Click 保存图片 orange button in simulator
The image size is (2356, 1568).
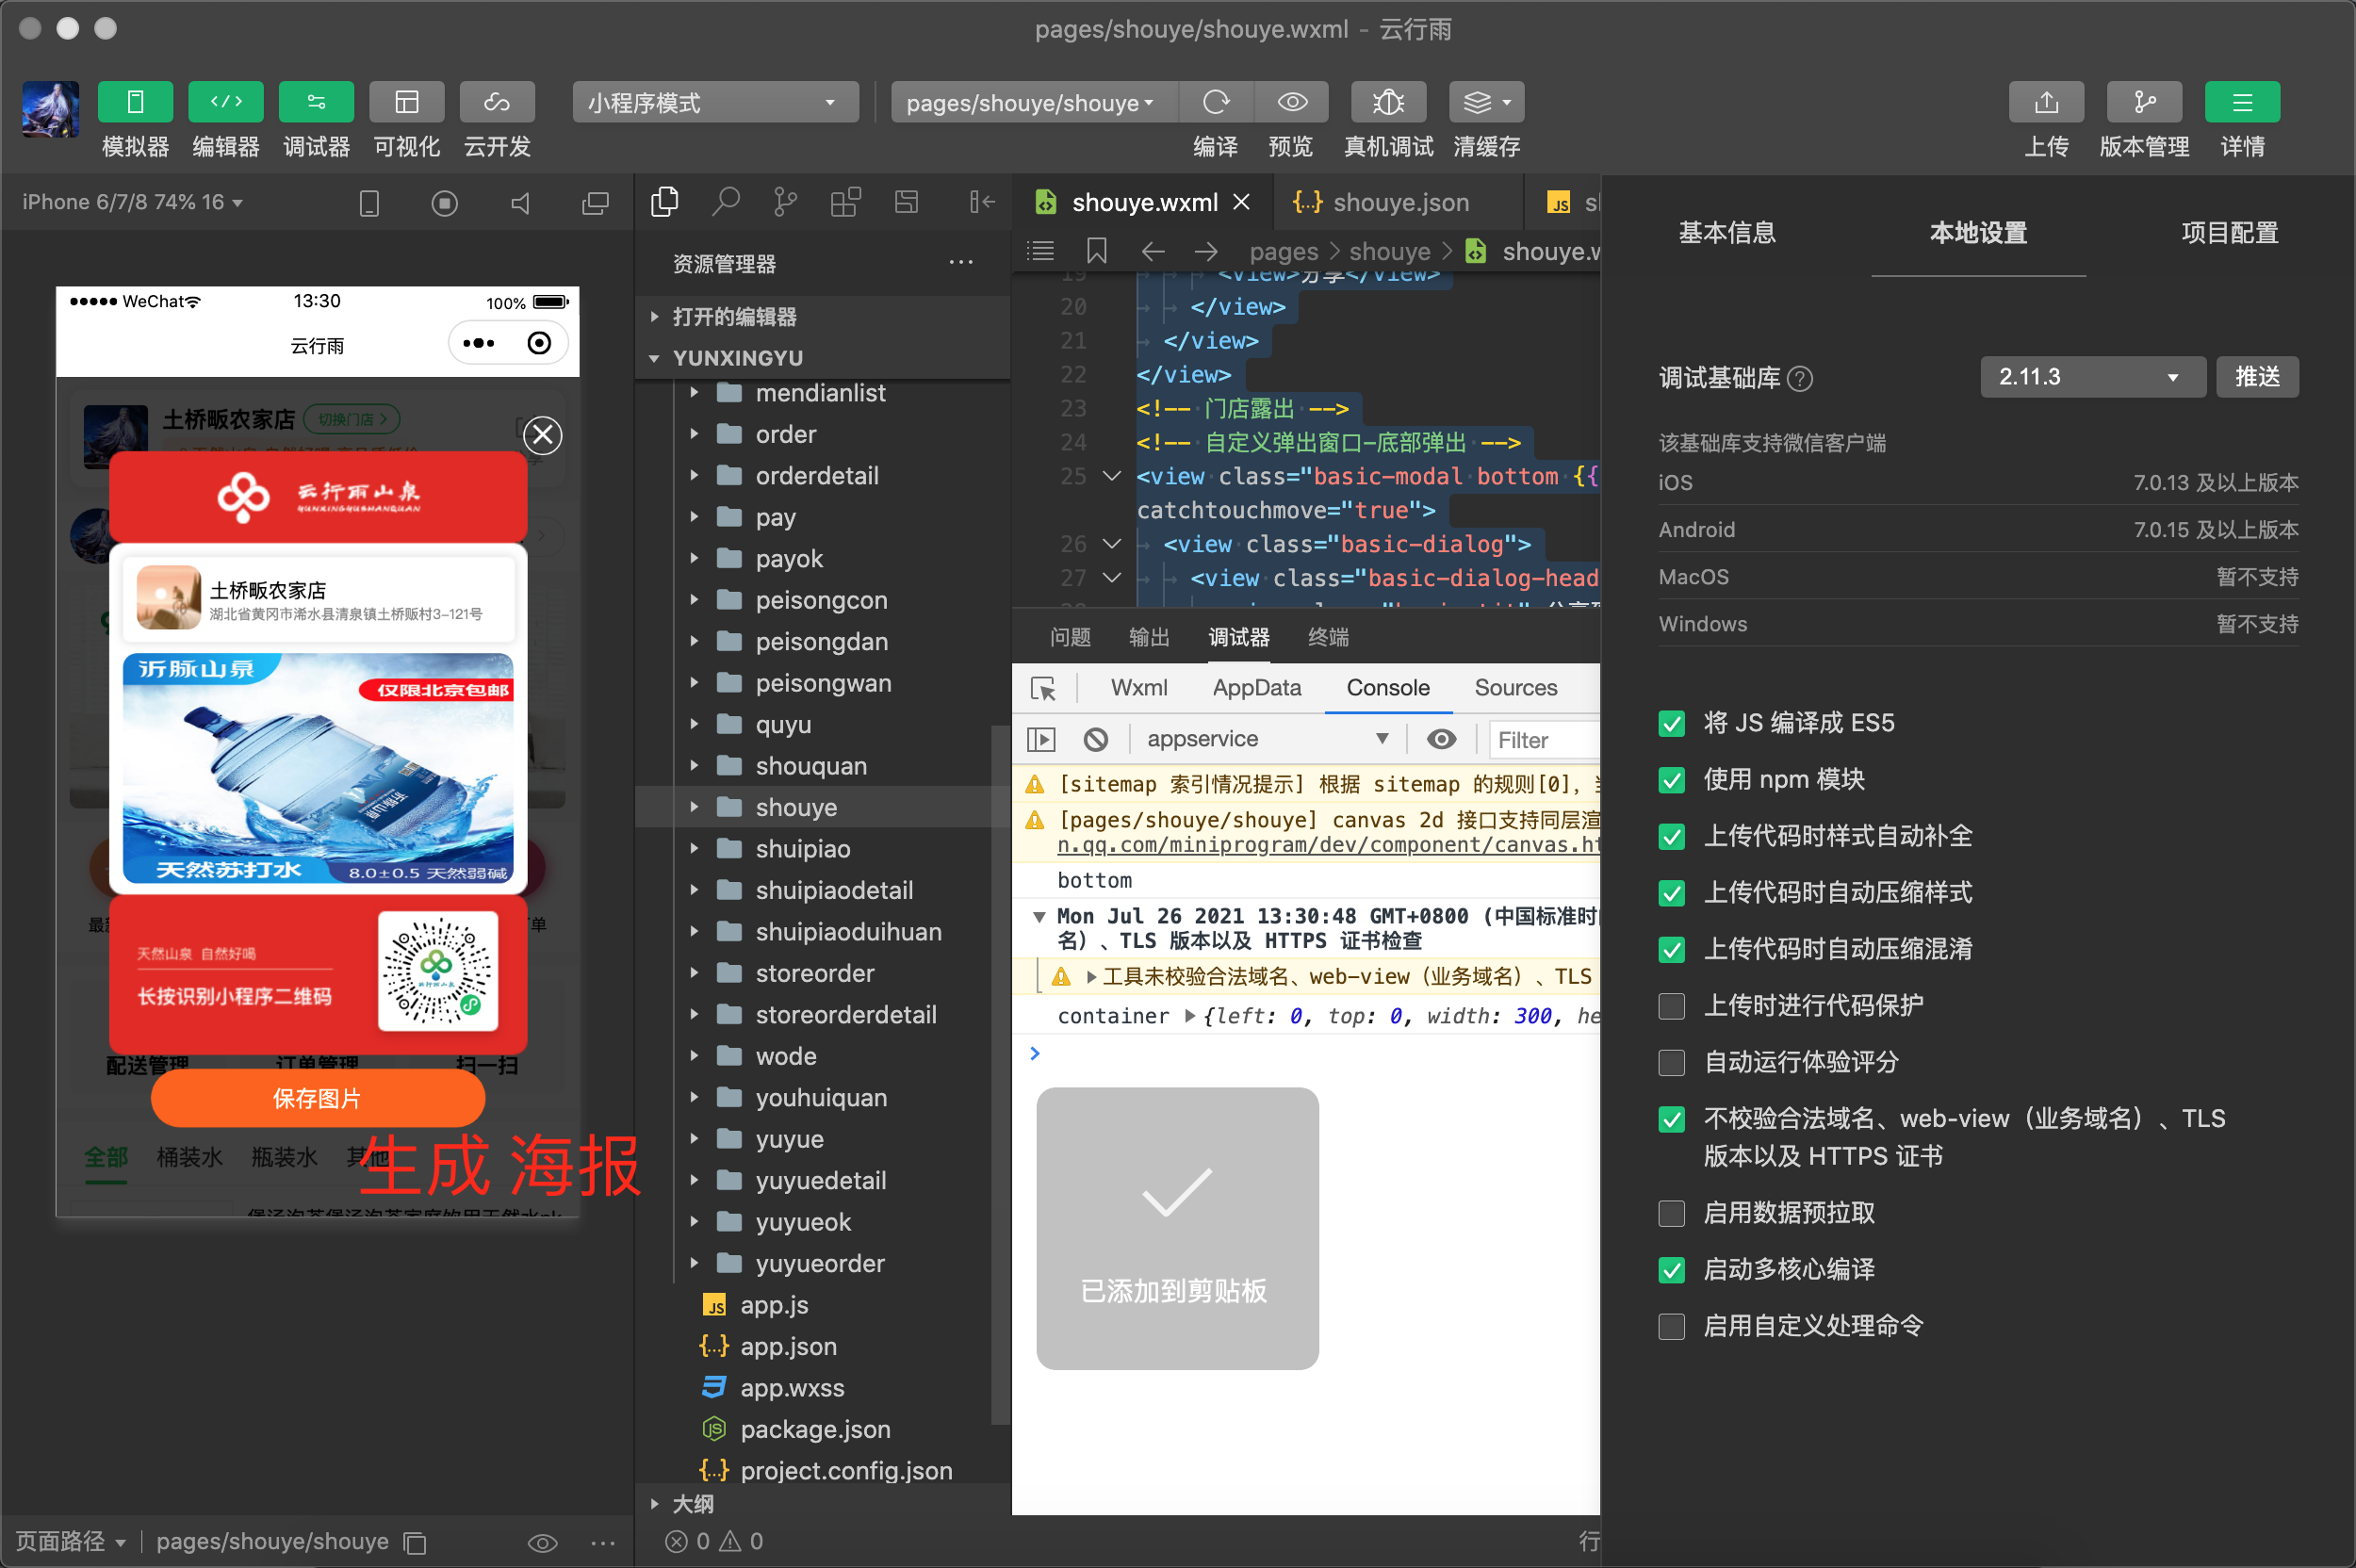[x=317, y=1098]
